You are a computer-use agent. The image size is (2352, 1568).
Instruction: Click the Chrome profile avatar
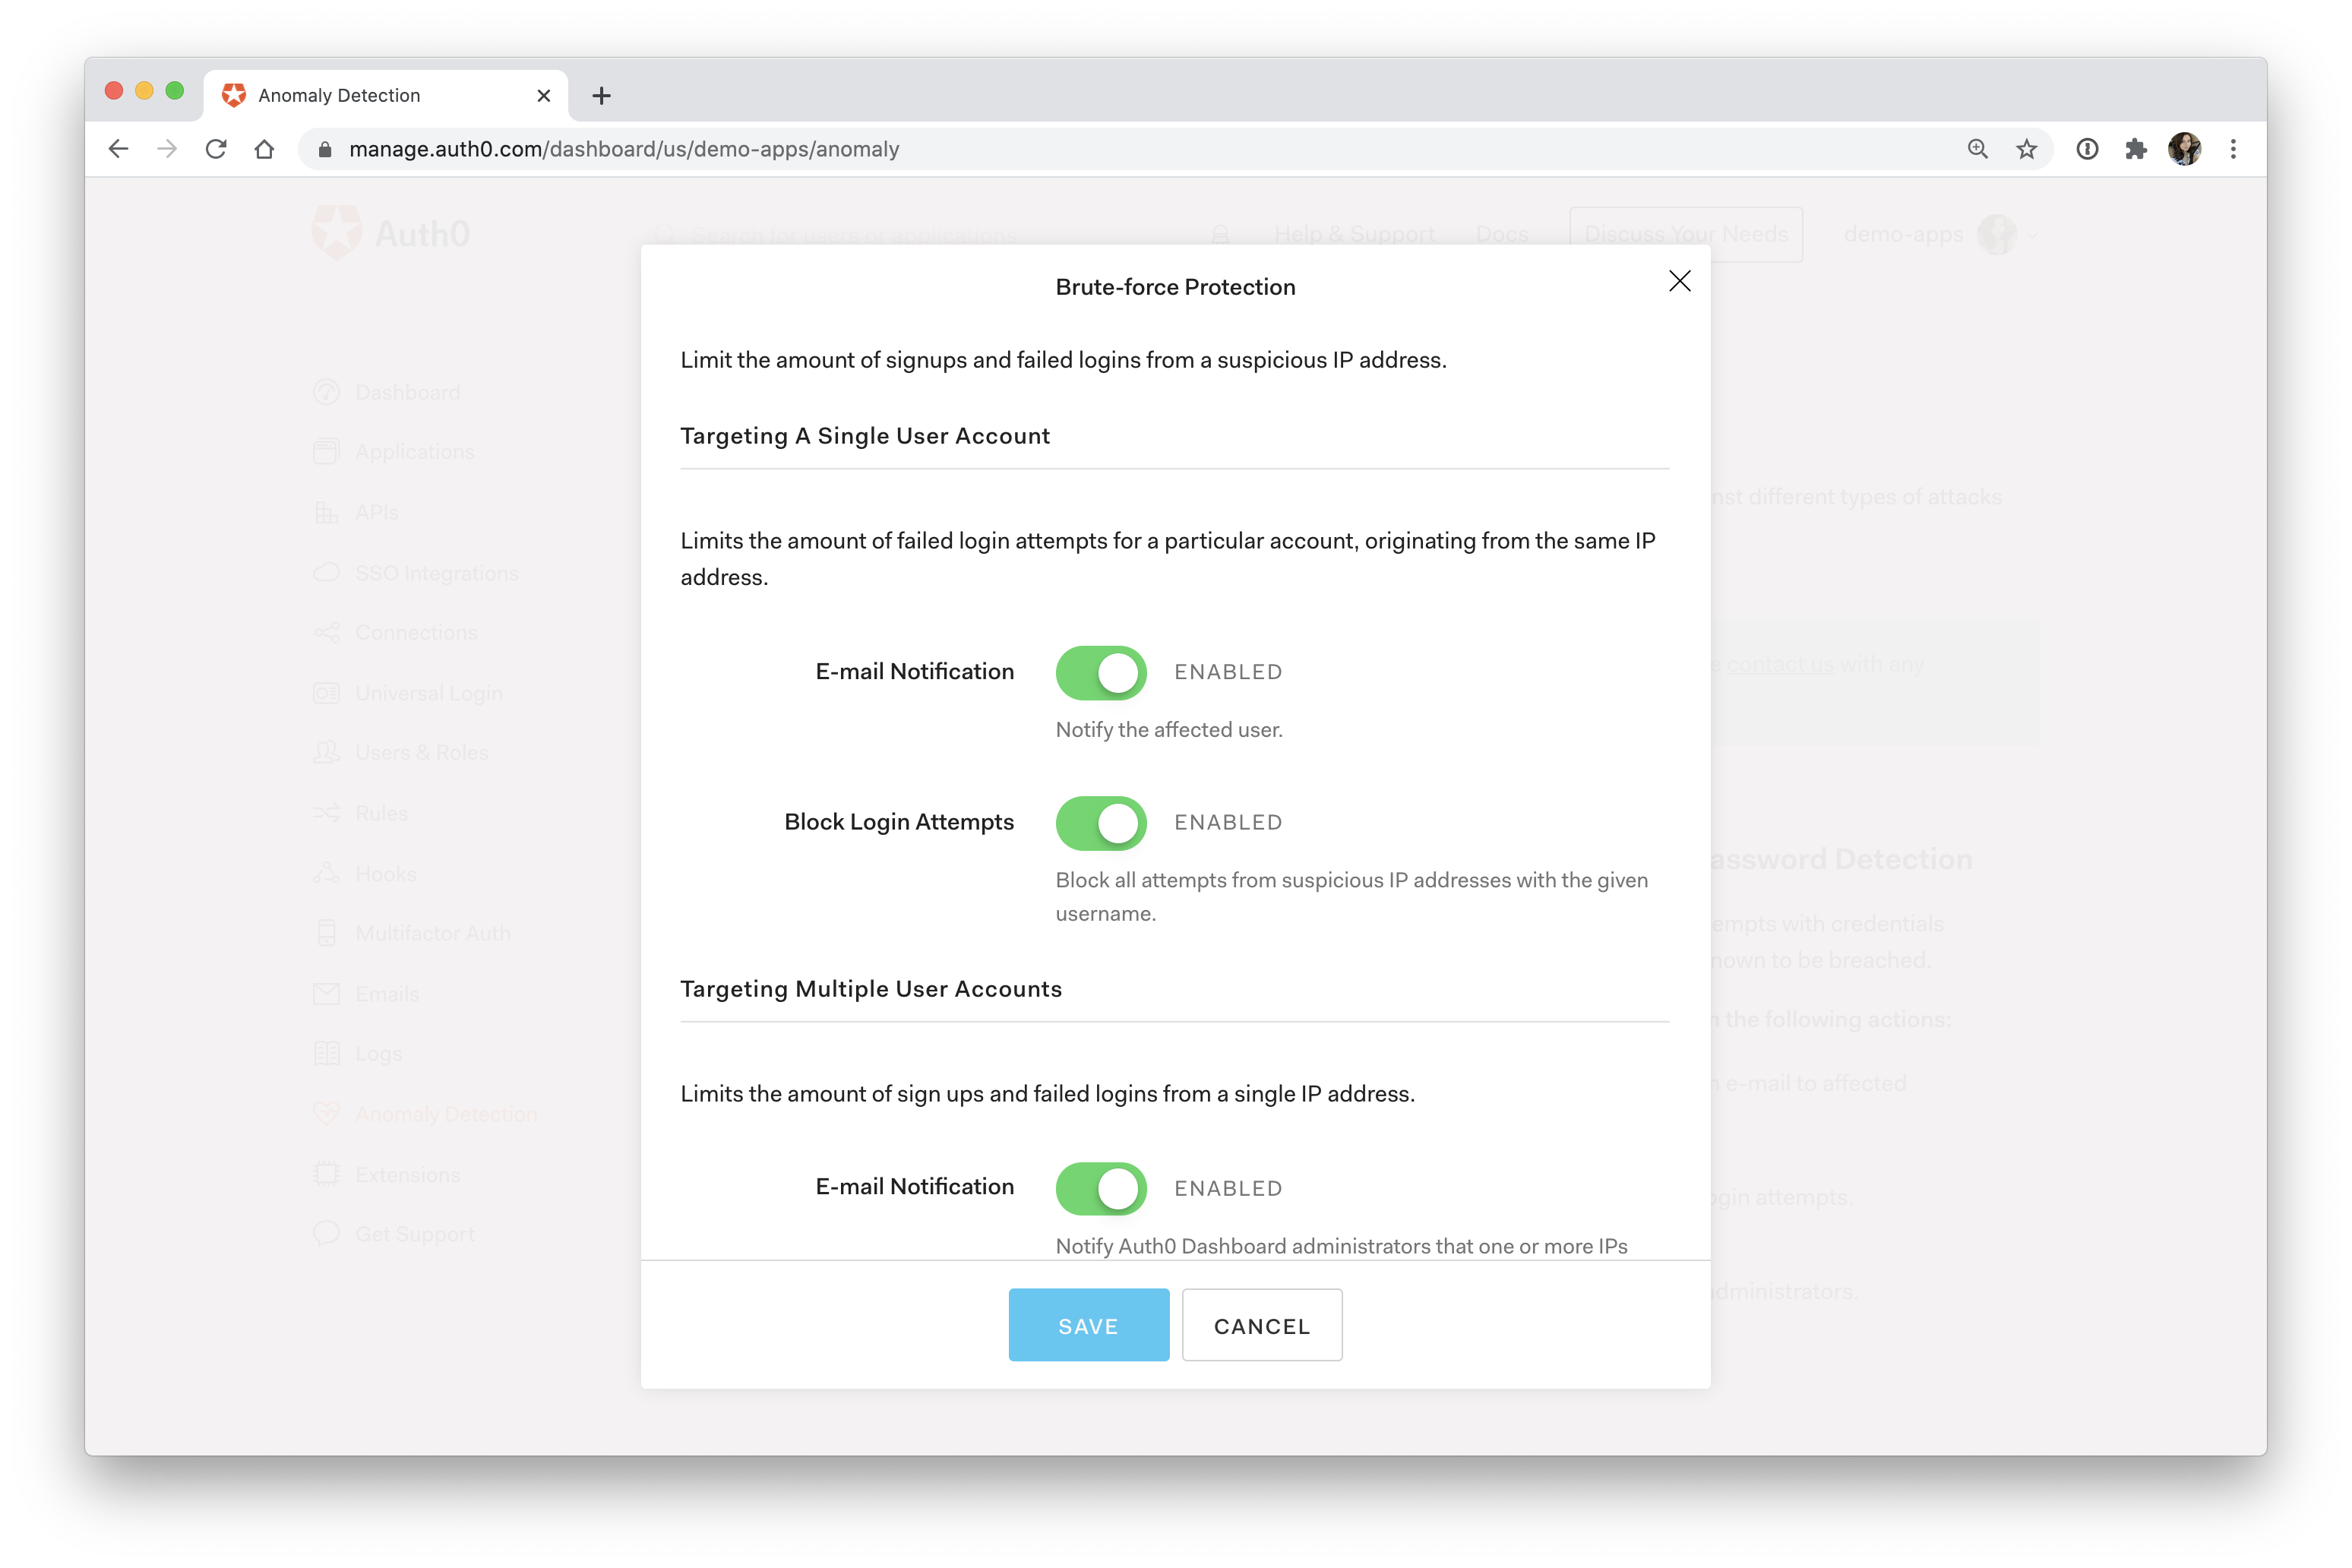point(2184,149)
